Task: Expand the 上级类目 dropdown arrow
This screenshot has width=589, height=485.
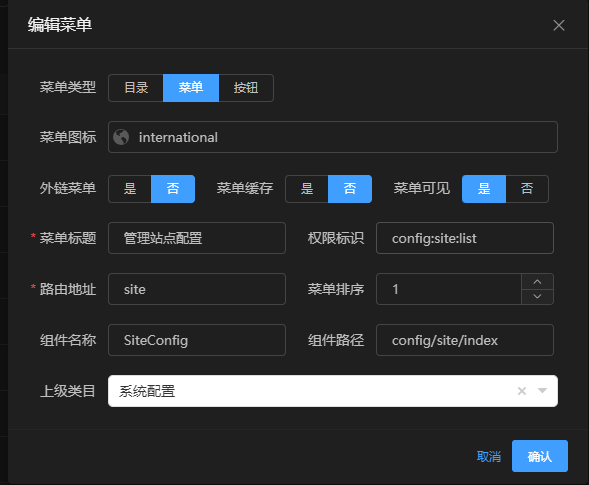Action: (x=542, y=391)
